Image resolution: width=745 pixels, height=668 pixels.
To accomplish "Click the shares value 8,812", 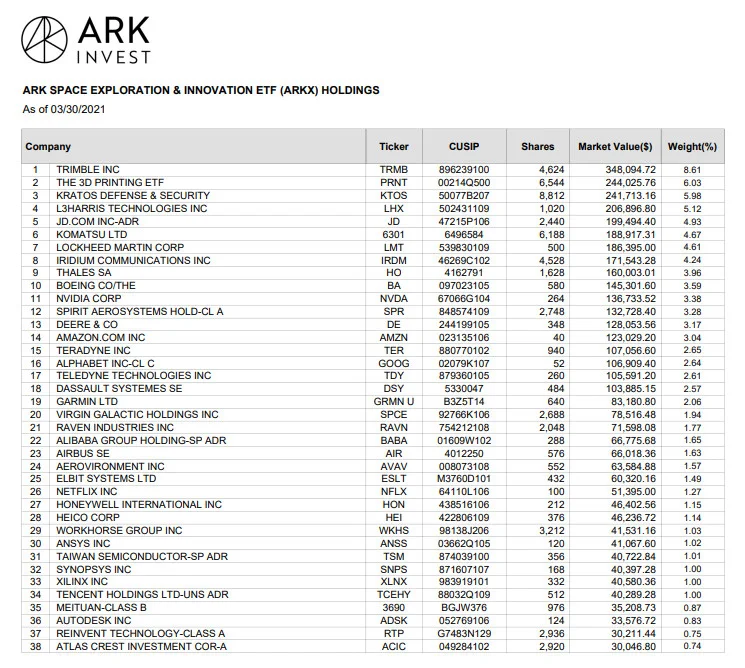I will tap(552, 195).
